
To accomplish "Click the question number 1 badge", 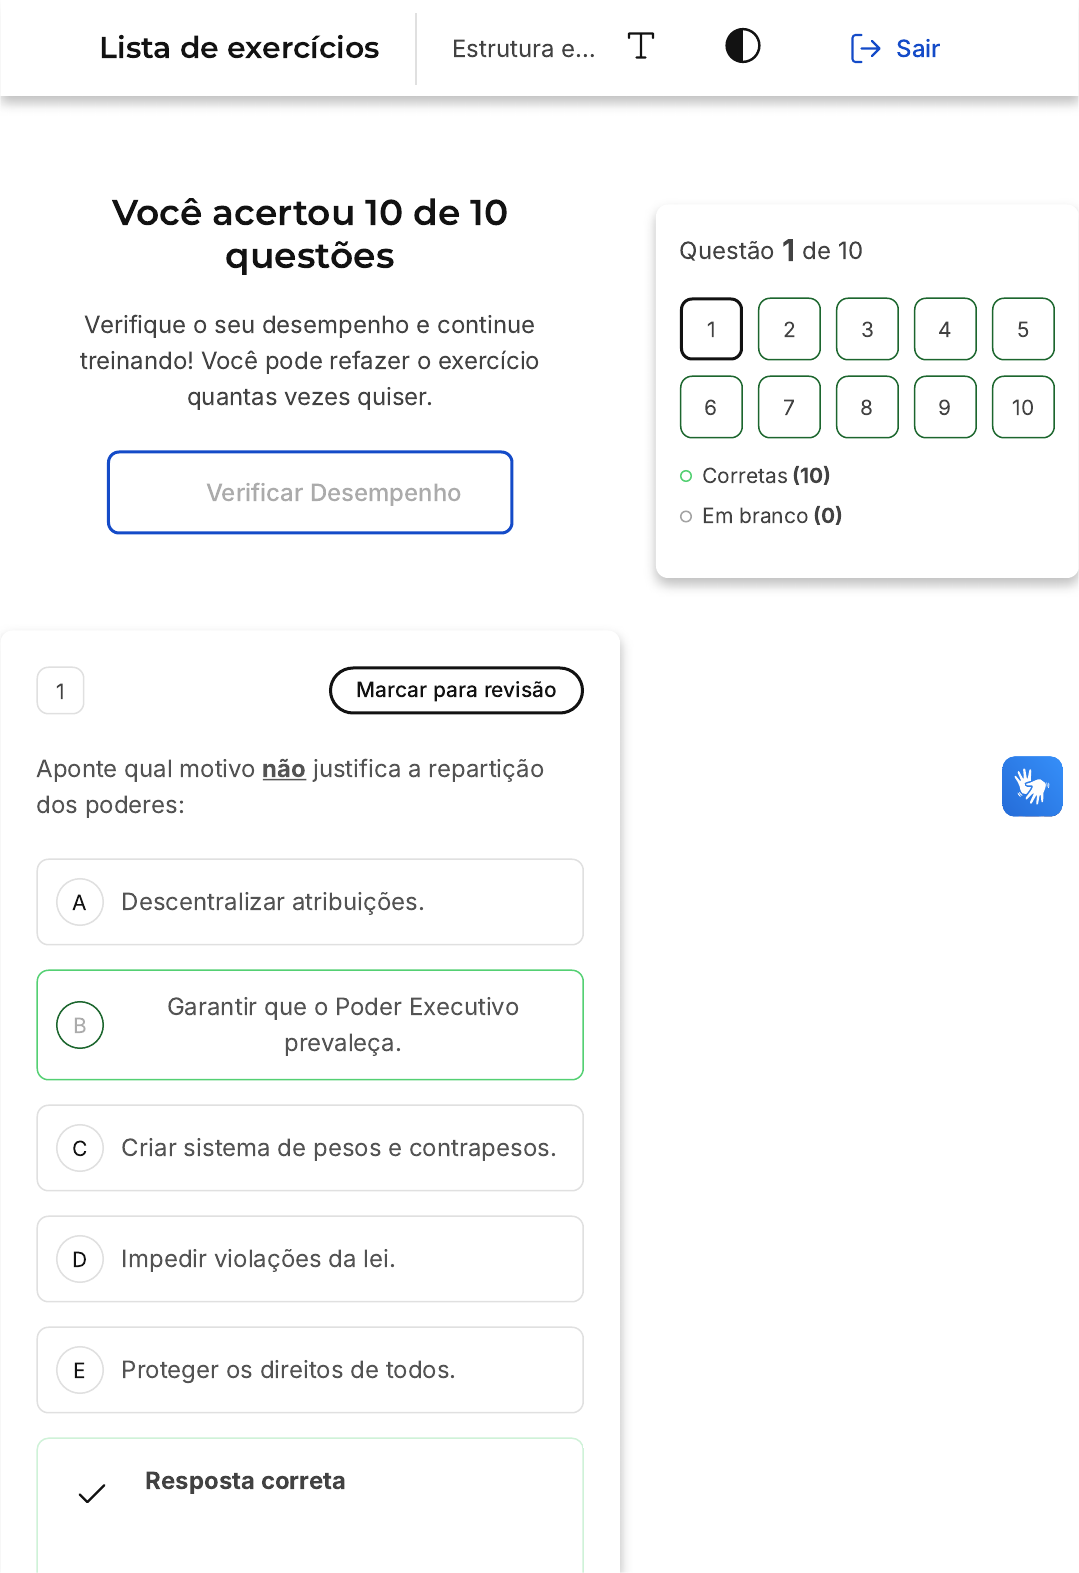I will point(60,691).
